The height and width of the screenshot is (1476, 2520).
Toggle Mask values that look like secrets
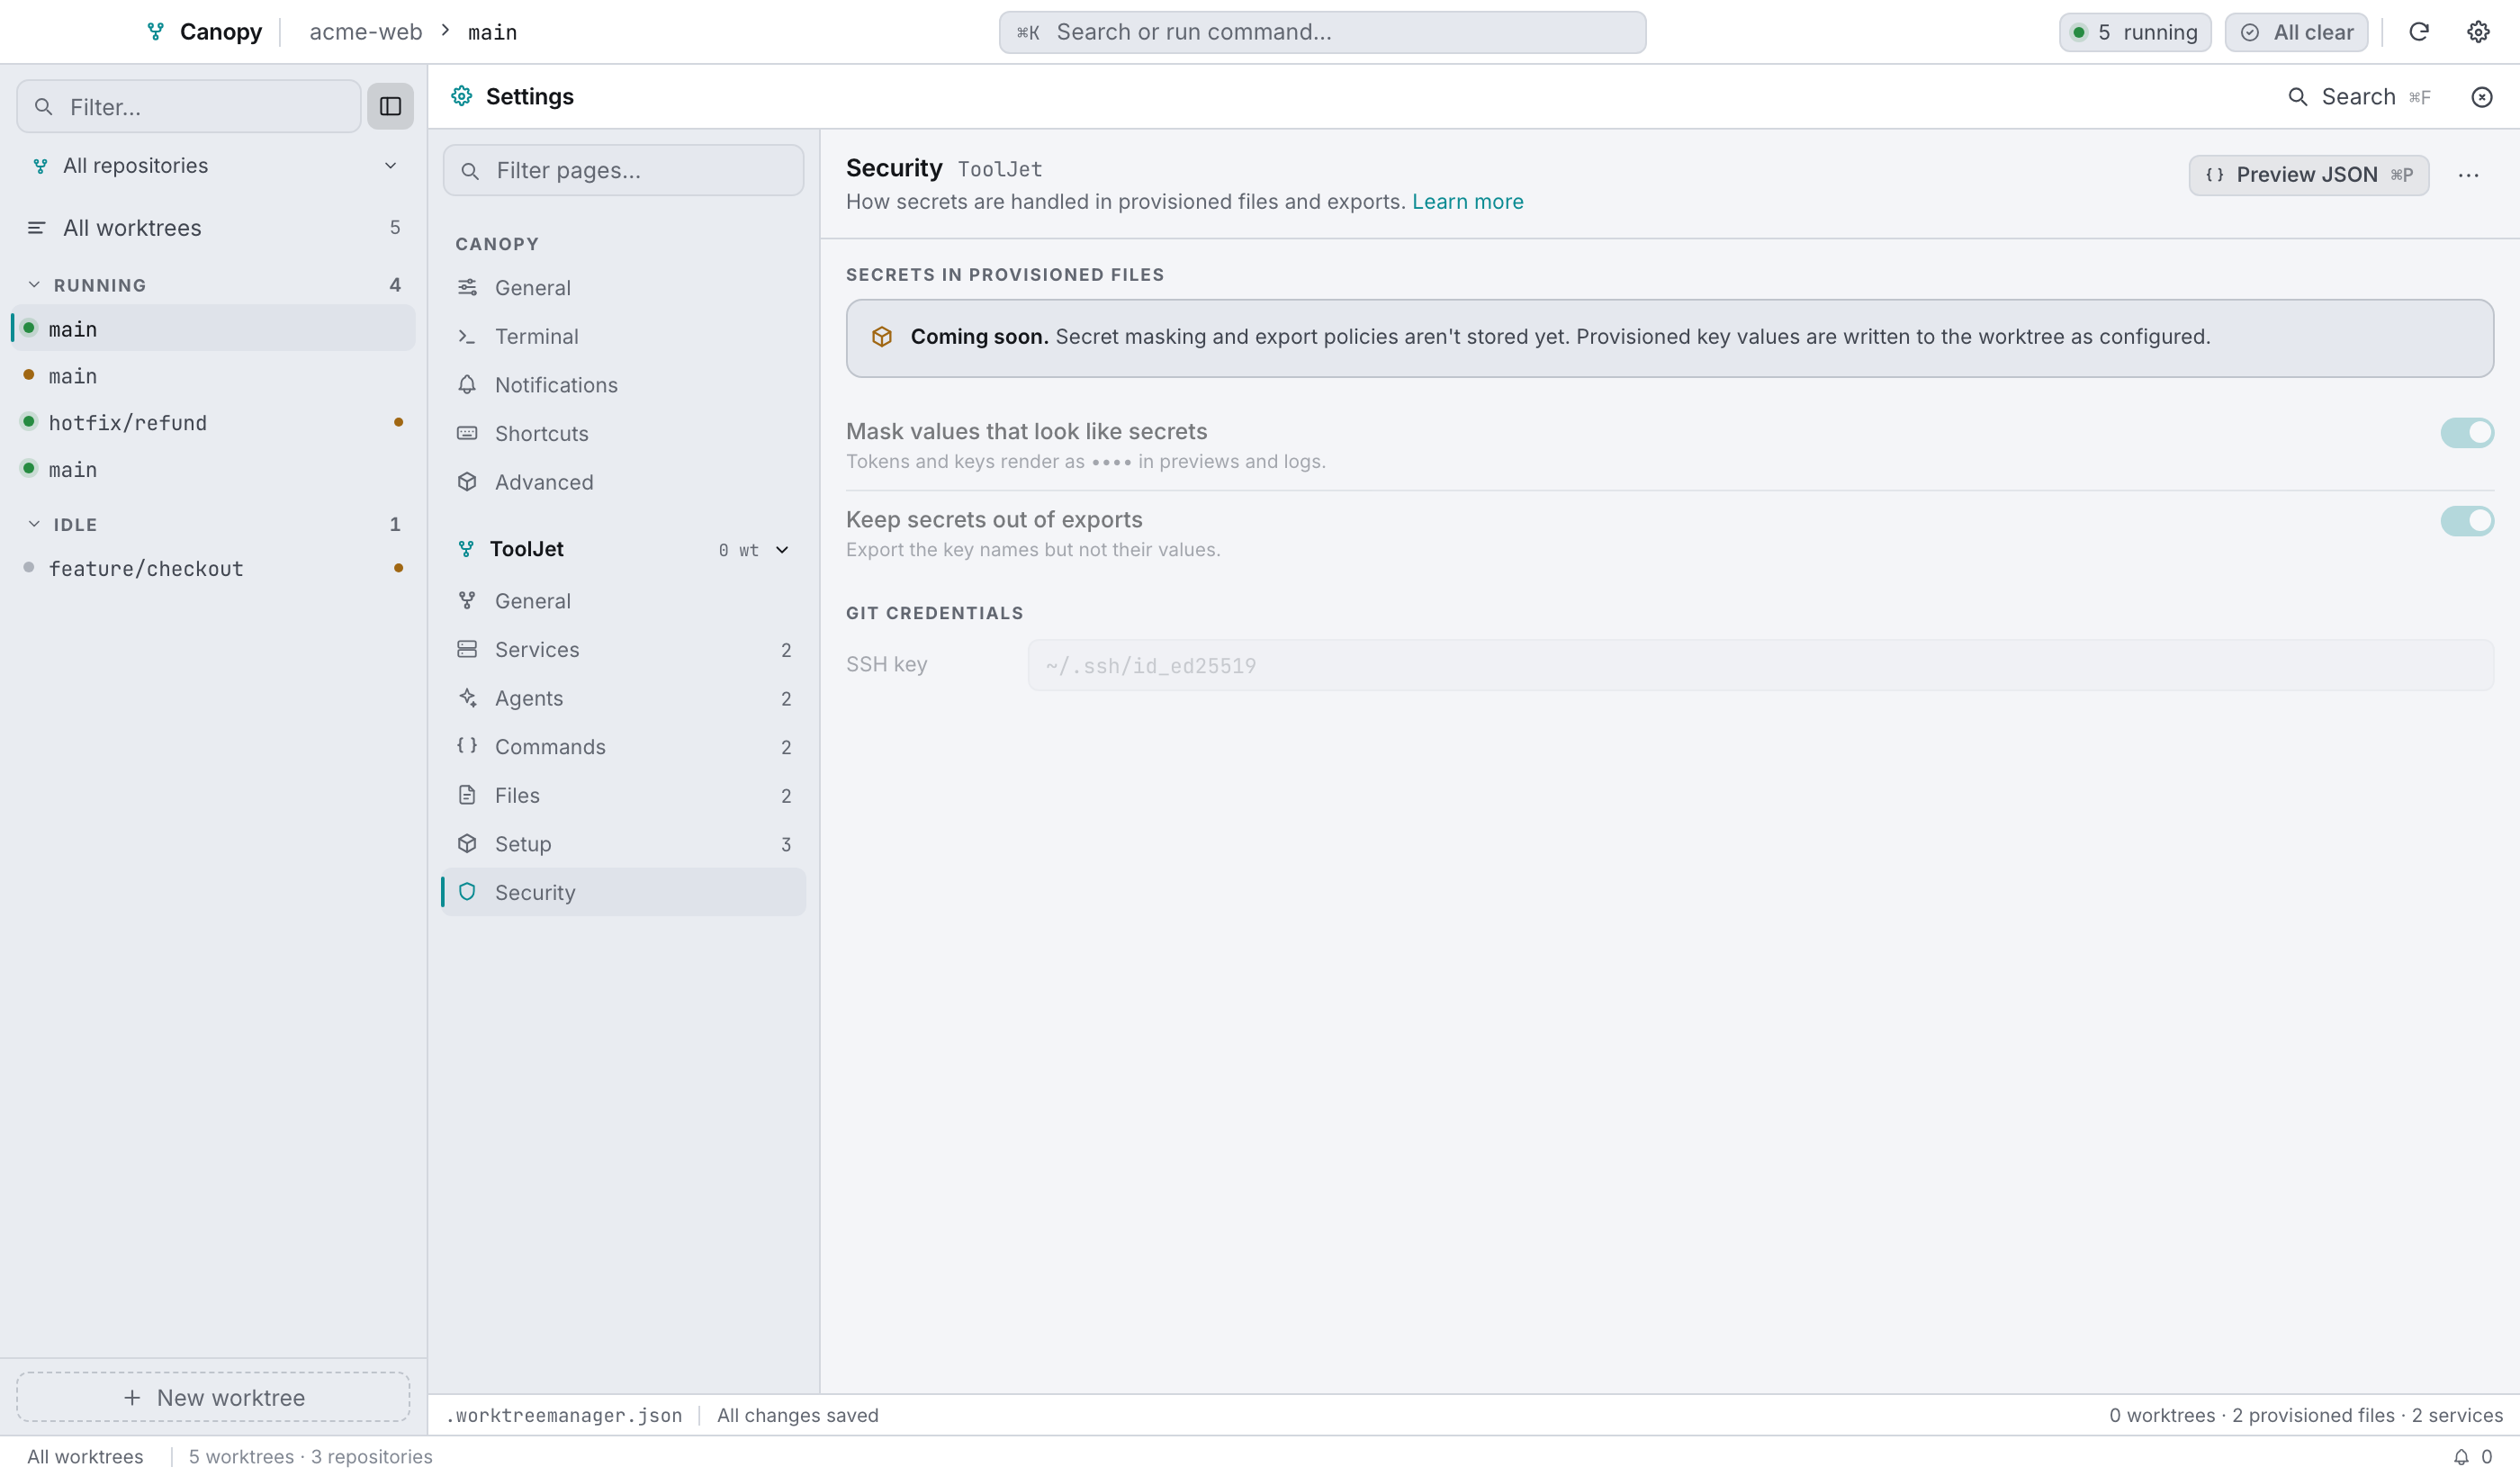[x=2466, y=433]
